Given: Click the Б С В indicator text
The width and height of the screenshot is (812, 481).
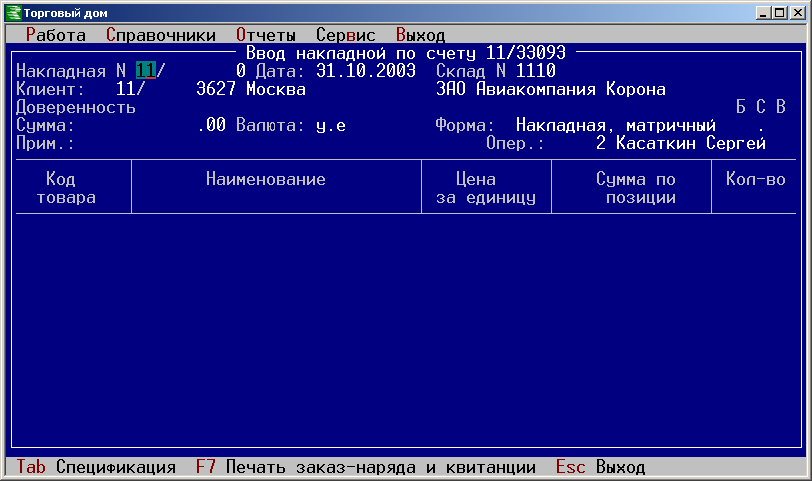Looking at the screenshot, I should tap(761, 107).
